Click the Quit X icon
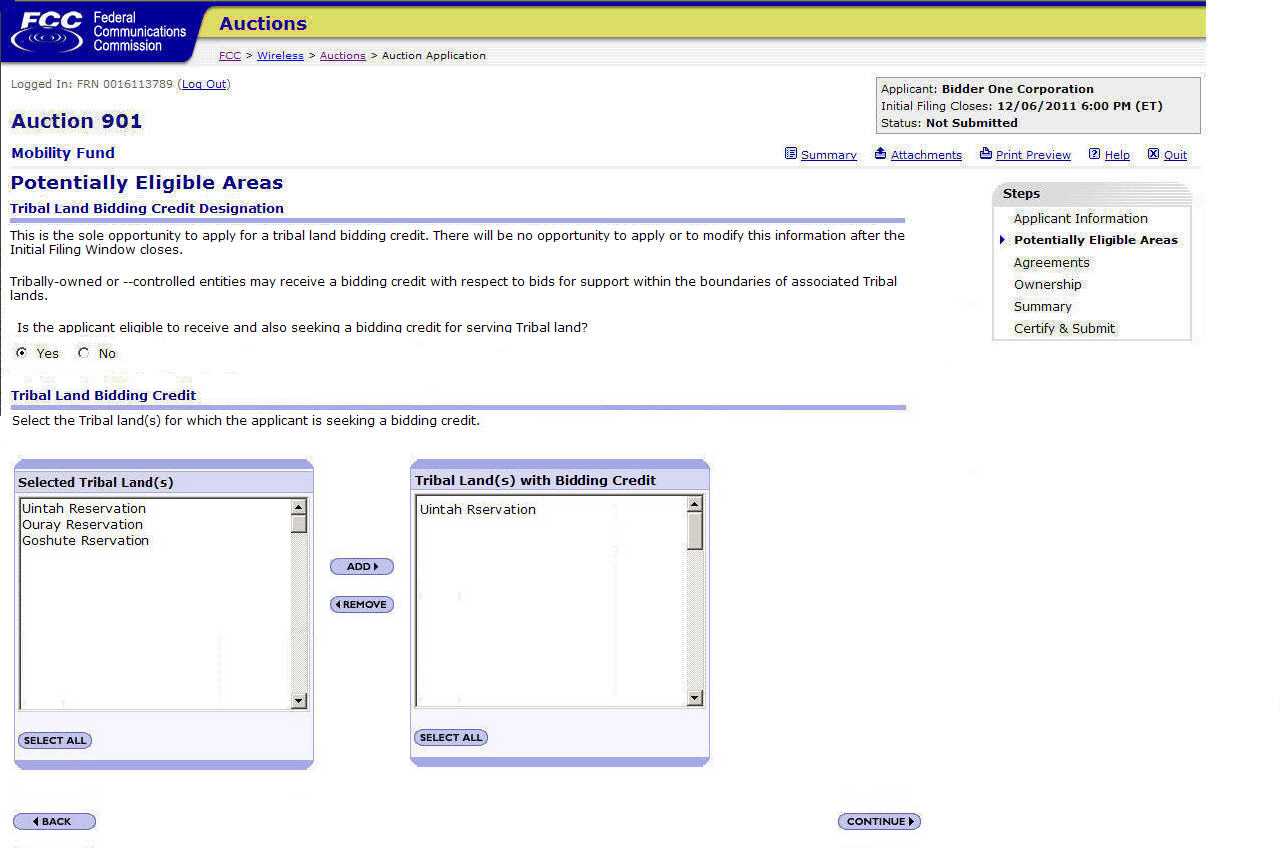1280x848 pixels. click(1153, 154)
